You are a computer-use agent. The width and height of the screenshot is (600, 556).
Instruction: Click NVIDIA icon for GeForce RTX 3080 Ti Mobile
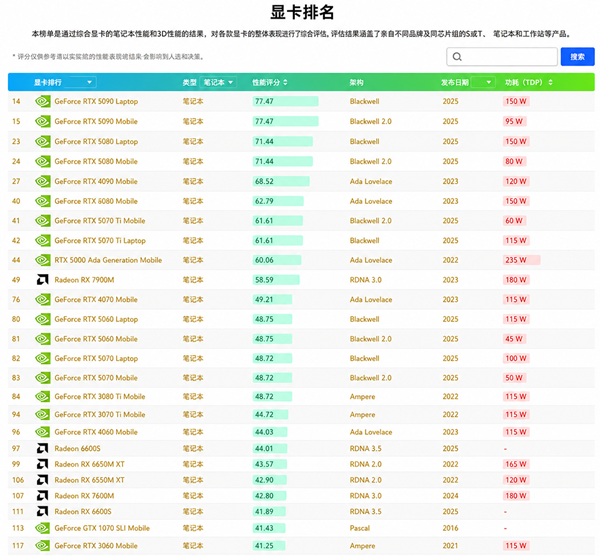pyautogui.click(x=42, y=396)
